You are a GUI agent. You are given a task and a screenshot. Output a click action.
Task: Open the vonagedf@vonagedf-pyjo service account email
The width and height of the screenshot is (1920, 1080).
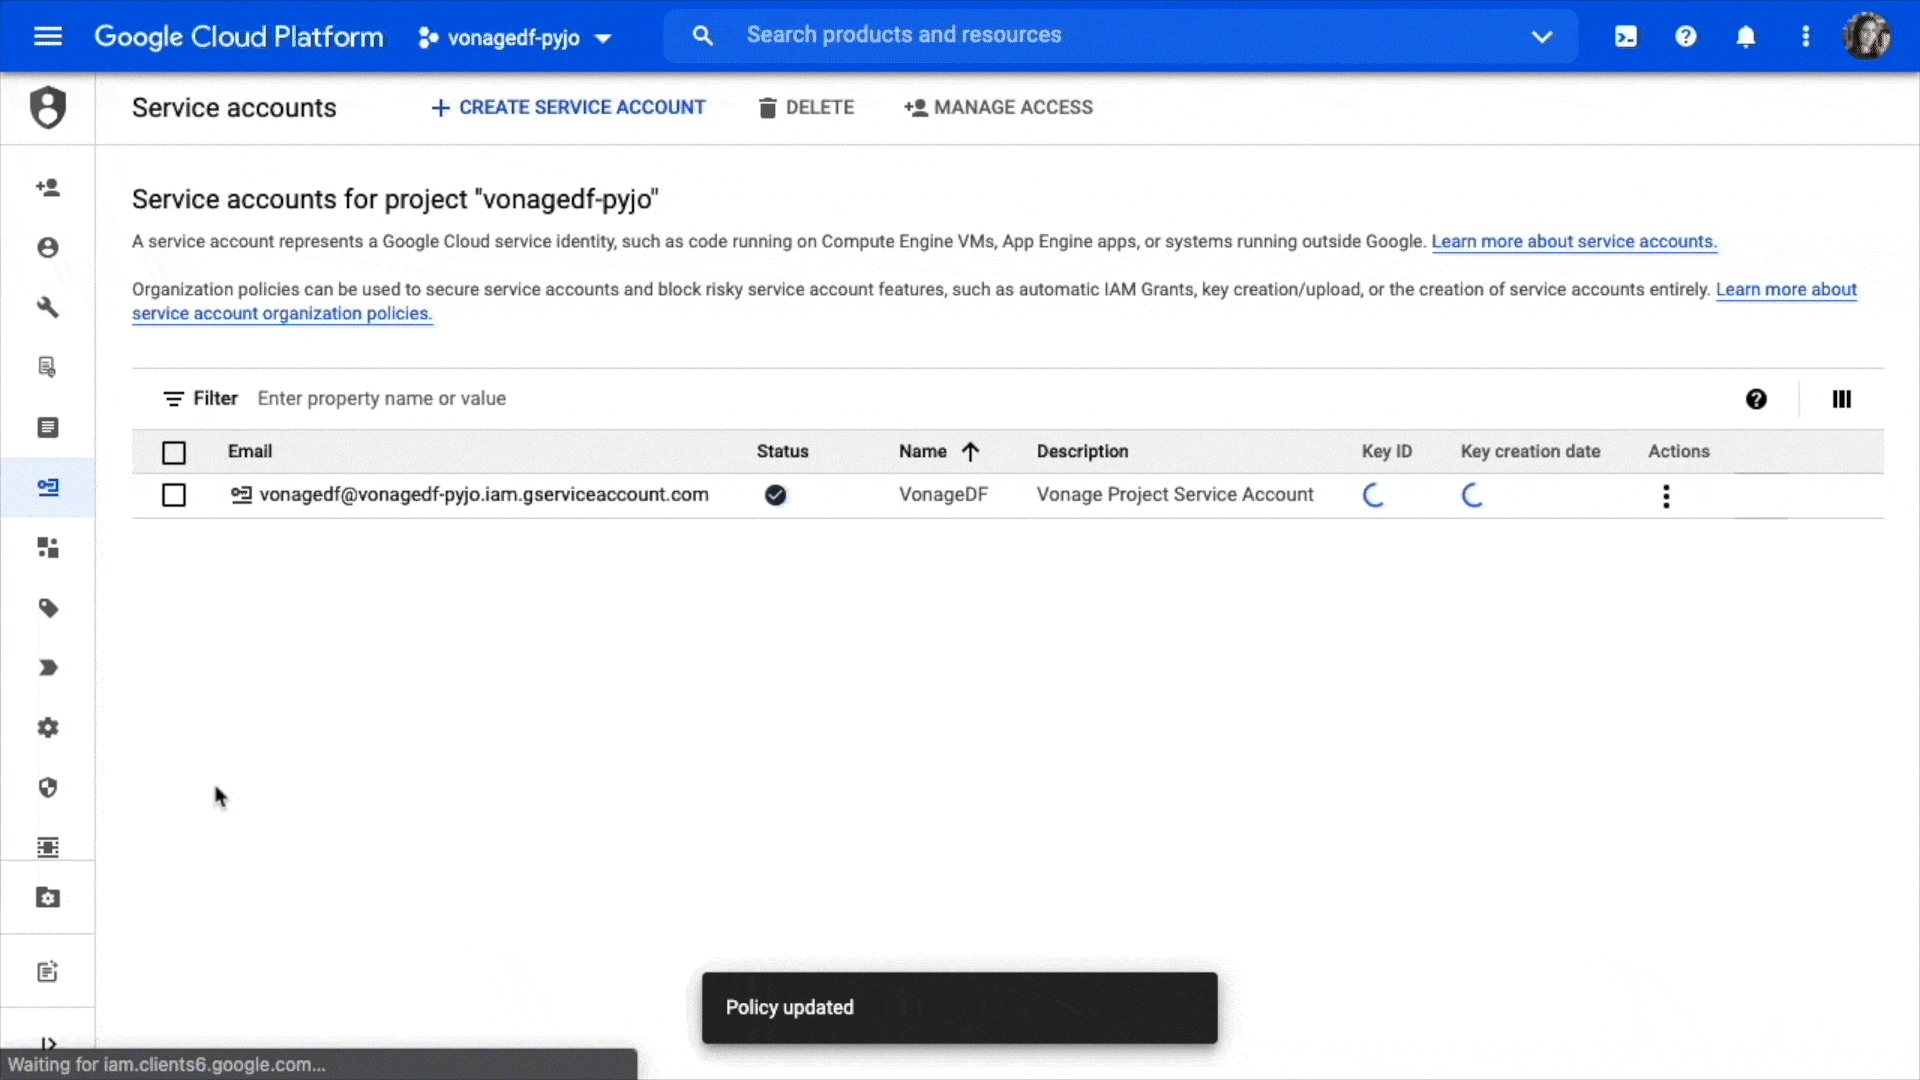click(x=484, y=495)
